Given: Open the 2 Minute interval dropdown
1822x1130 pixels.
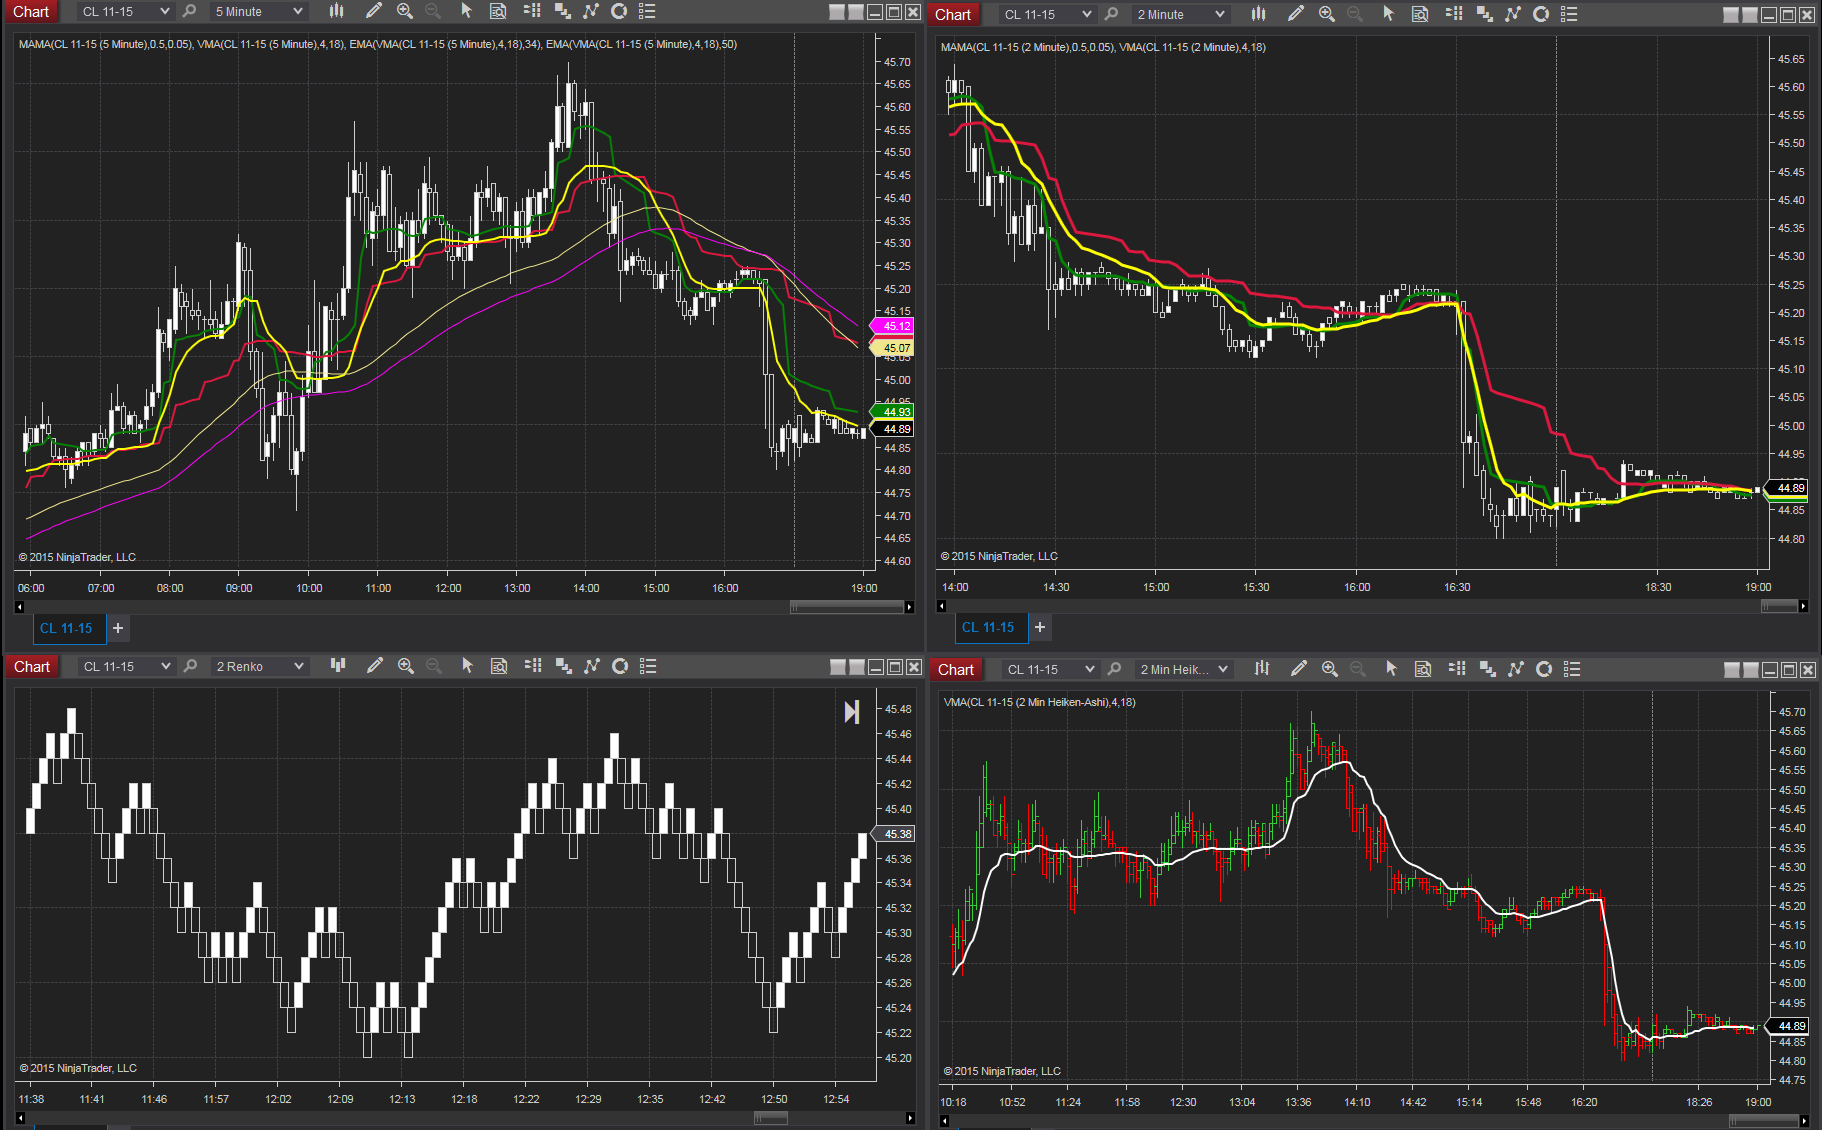Looking at the screenshot, I should (x=1180, y=15).
